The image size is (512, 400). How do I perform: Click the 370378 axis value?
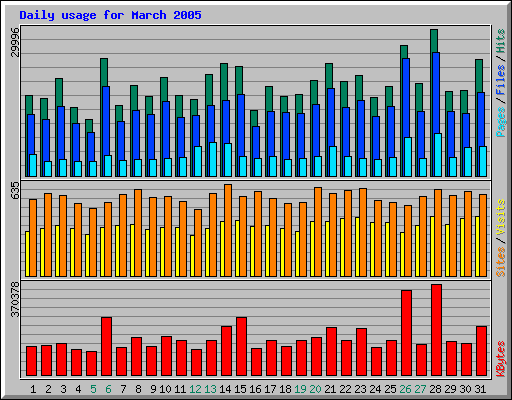pos(15,300)
